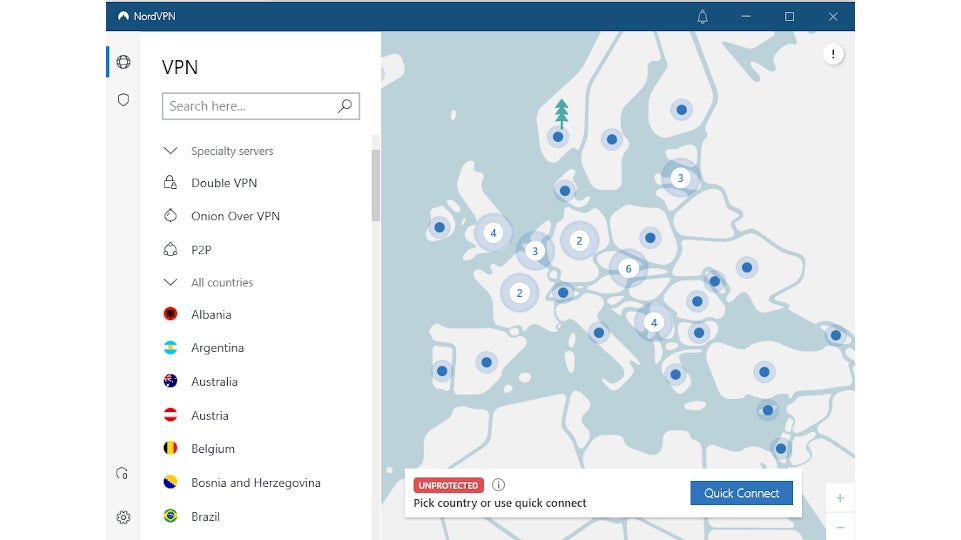Click the UK map cluster showing 4
The image size is (961, 540).
point(493,233)
